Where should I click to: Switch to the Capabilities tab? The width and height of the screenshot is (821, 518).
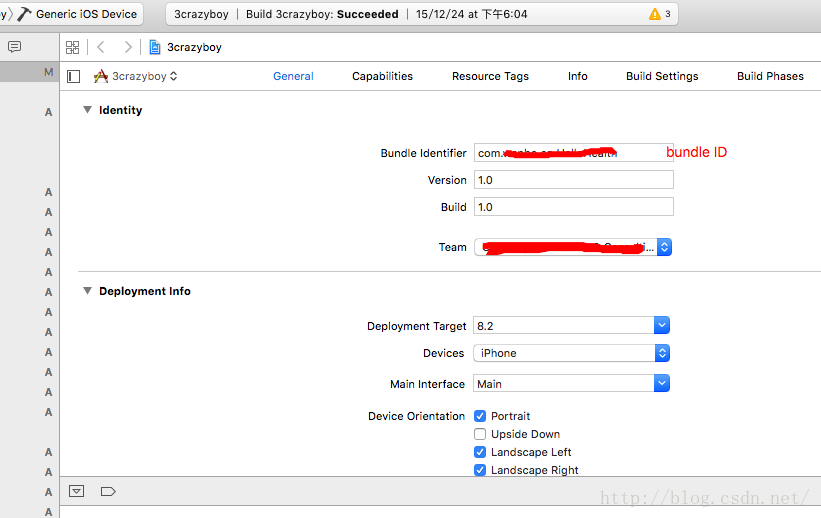pyautogui.click(x=382, y=76)
